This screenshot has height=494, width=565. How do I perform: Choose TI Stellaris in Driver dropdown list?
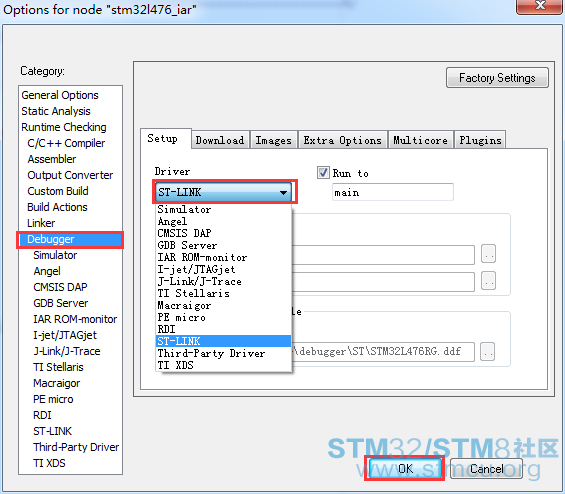tap(223, 293)
